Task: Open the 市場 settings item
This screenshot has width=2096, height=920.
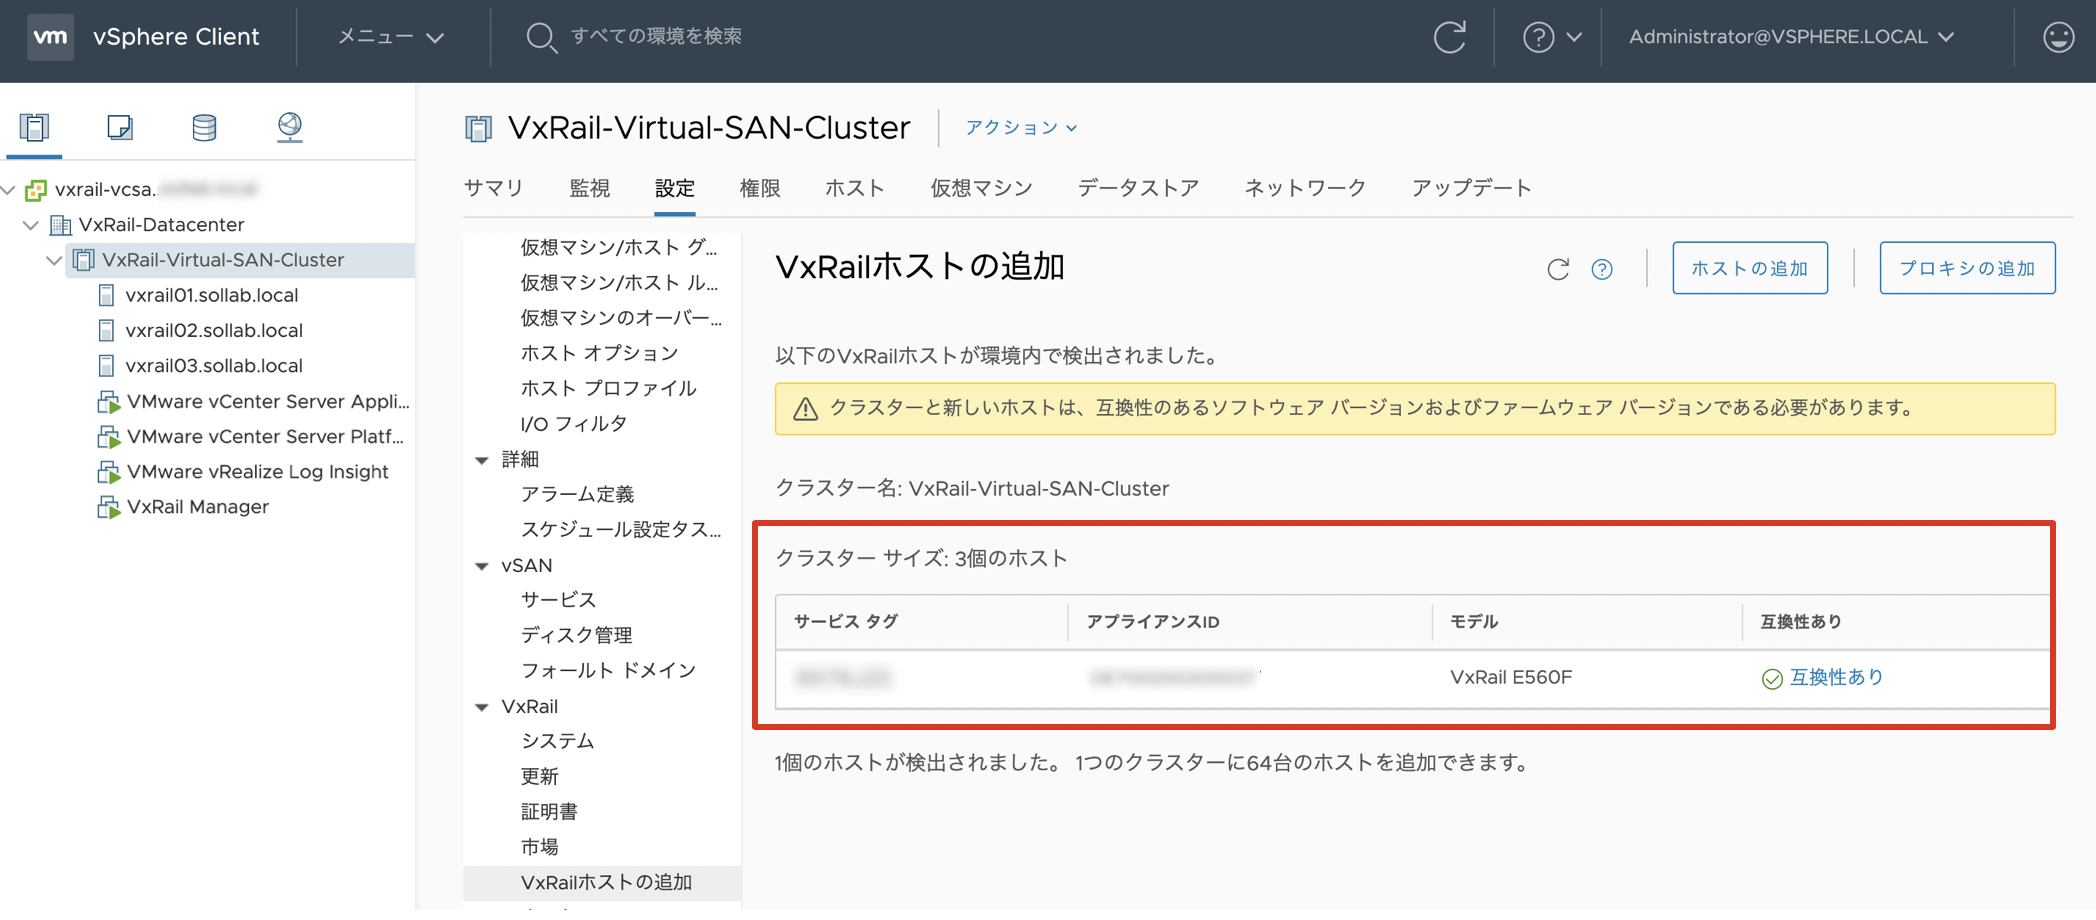Action: [539, 847]
